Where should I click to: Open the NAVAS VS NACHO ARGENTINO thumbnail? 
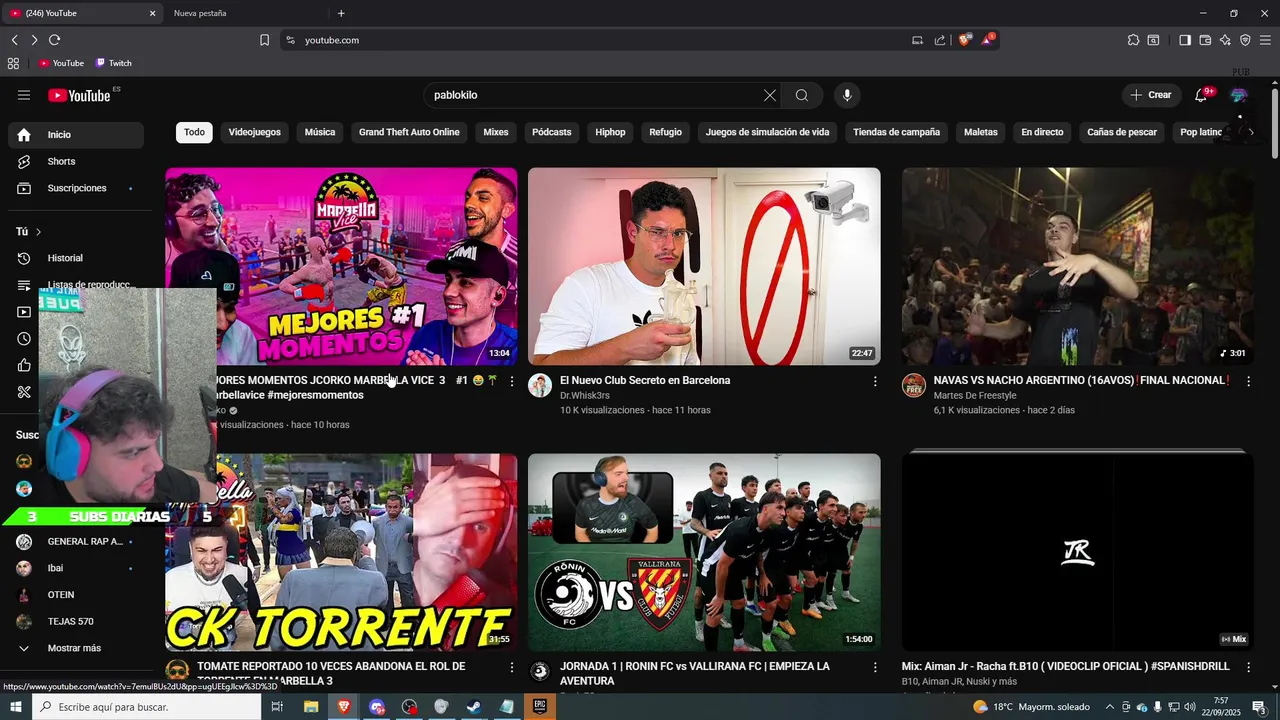pyautogui.click(x=1077, y=266)
